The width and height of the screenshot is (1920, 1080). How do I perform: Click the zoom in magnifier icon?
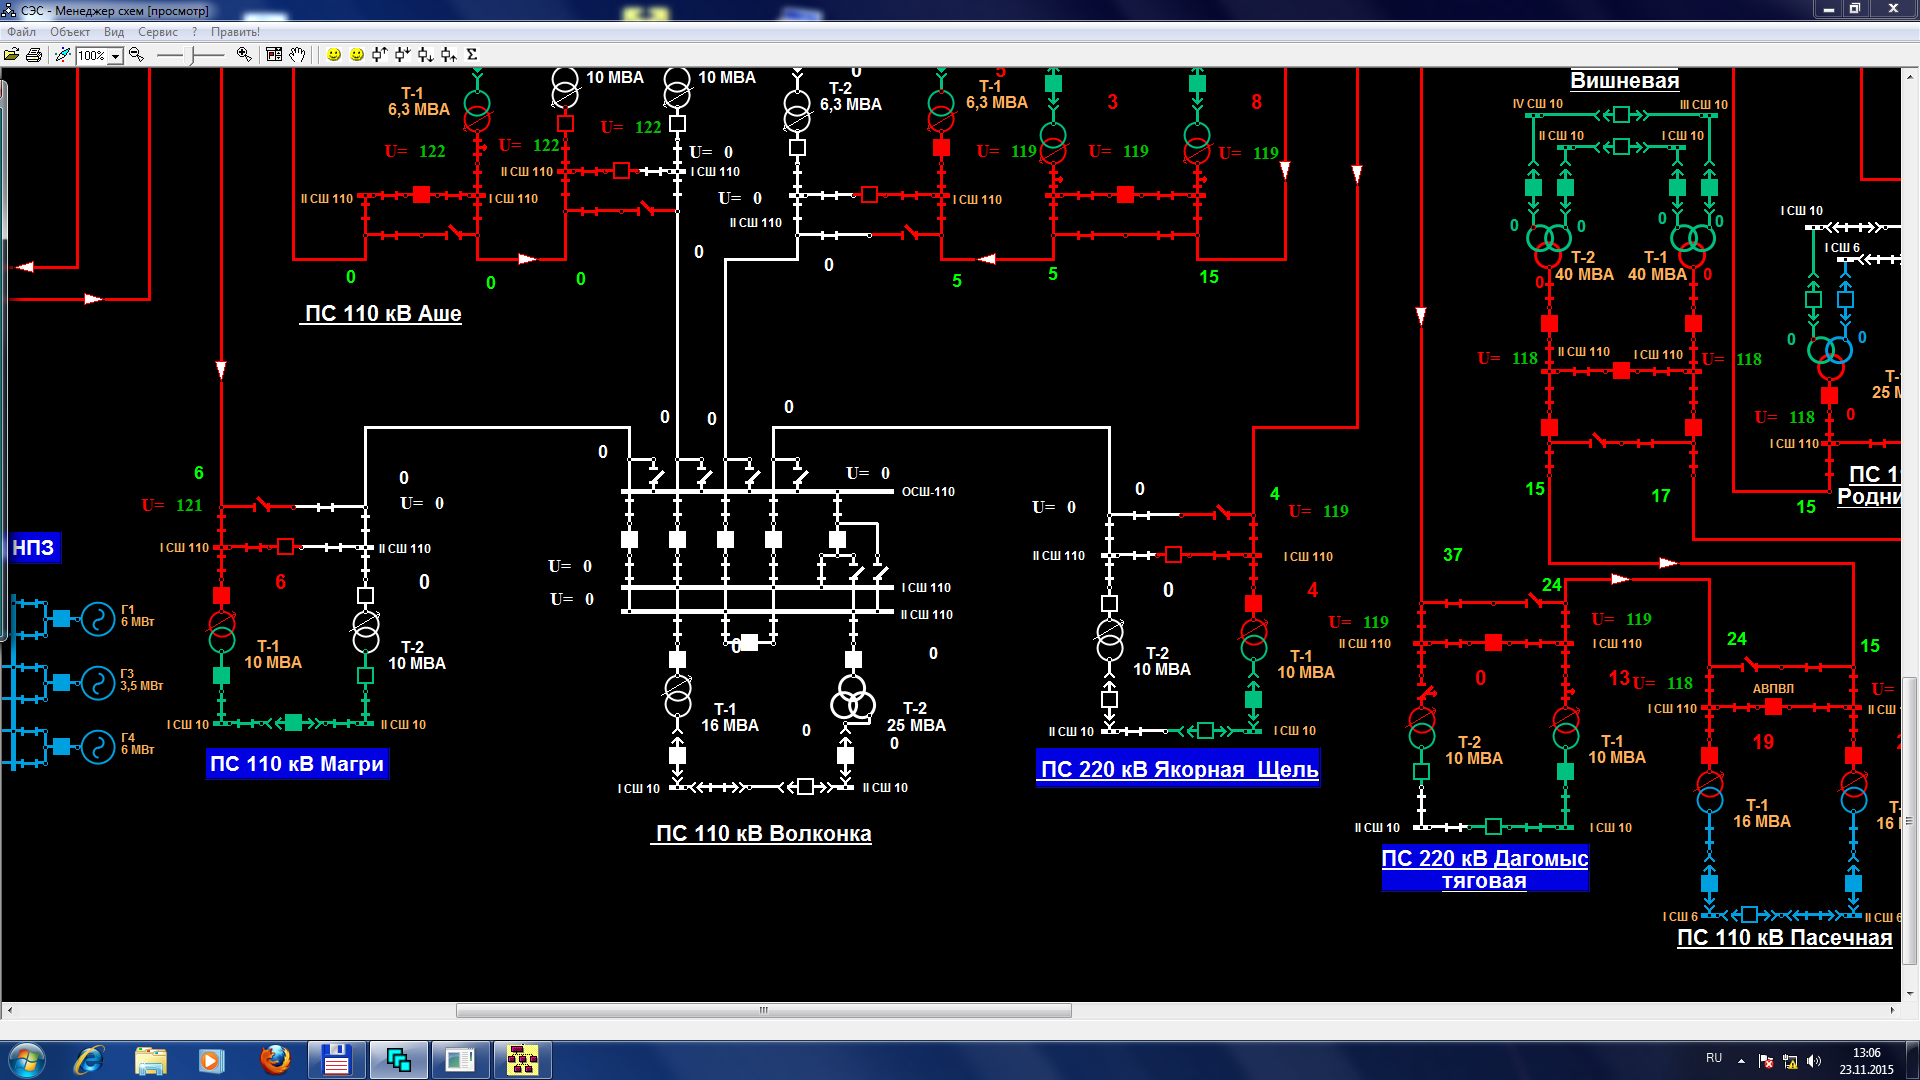[243, 55]
